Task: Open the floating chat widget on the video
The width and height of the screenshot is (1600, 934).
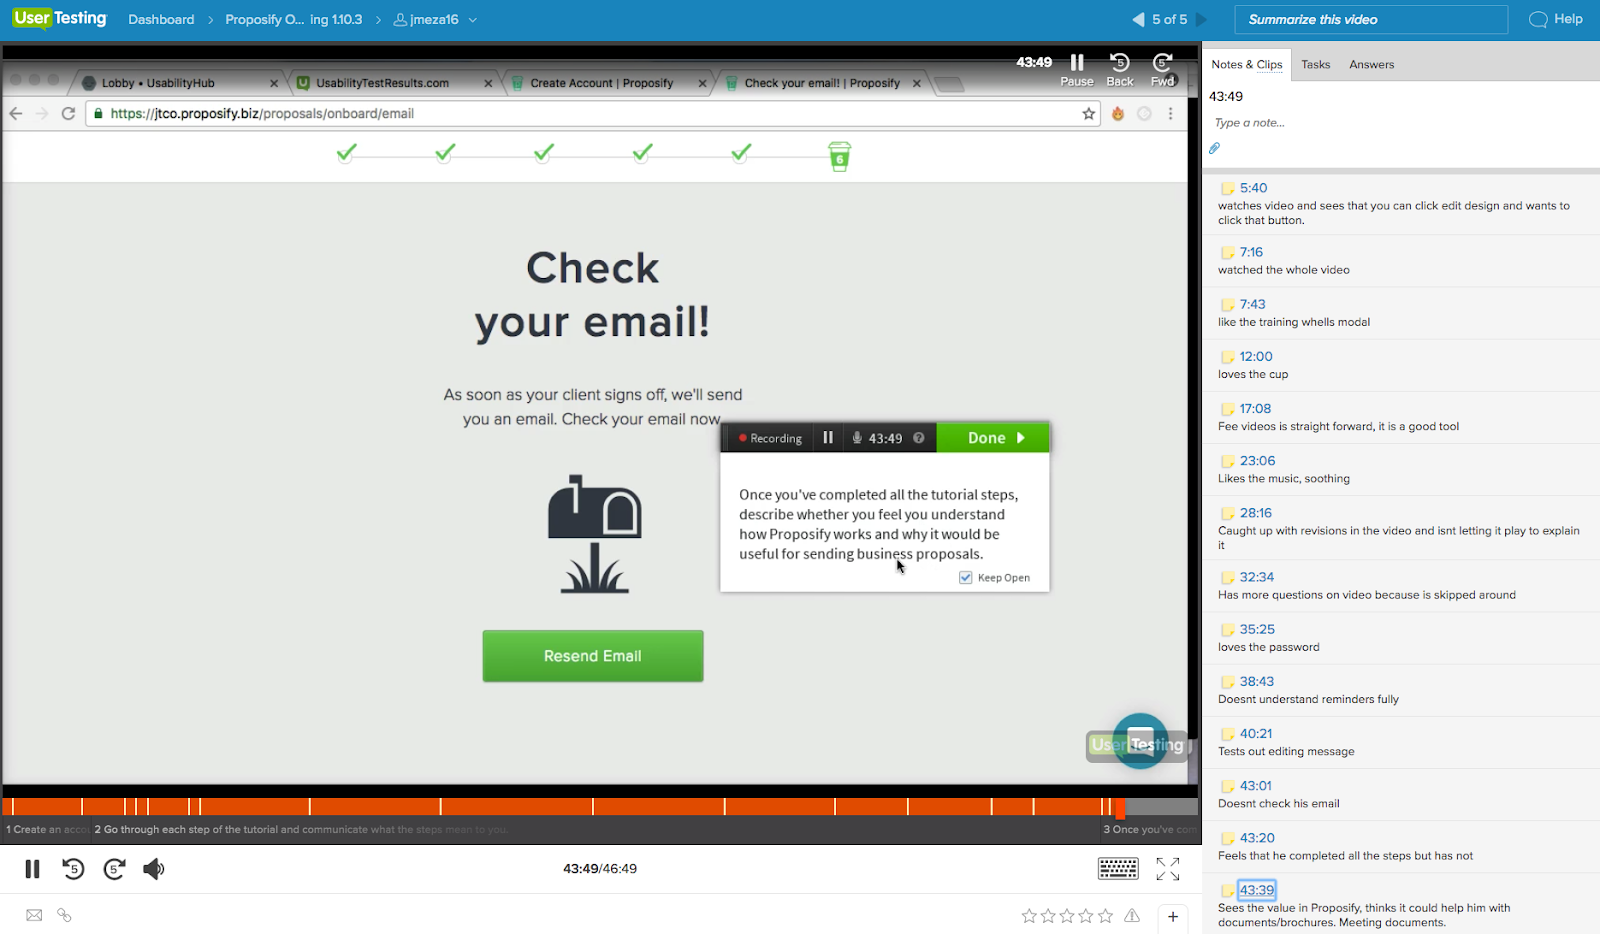Action: [x=1140, y=741]
